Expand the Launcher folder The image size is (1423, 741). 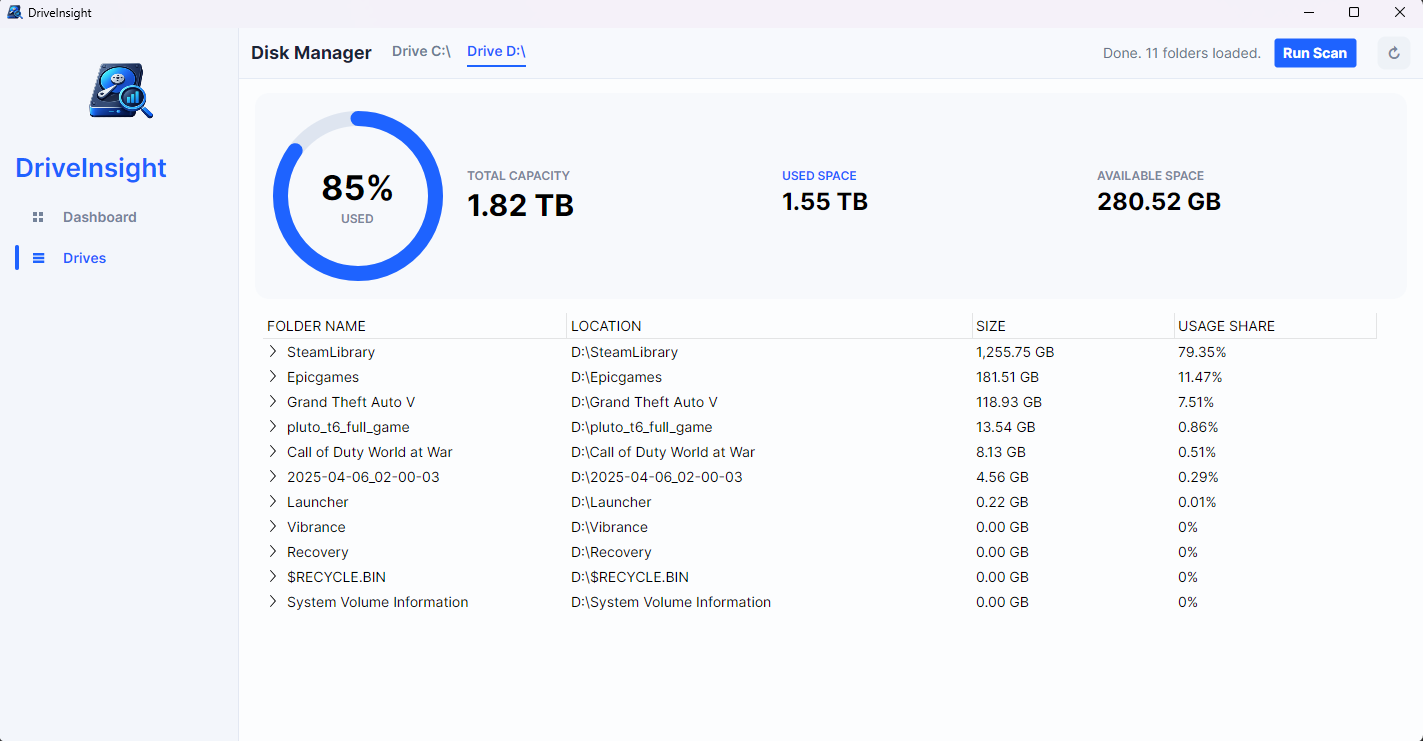tap(272, 502)
